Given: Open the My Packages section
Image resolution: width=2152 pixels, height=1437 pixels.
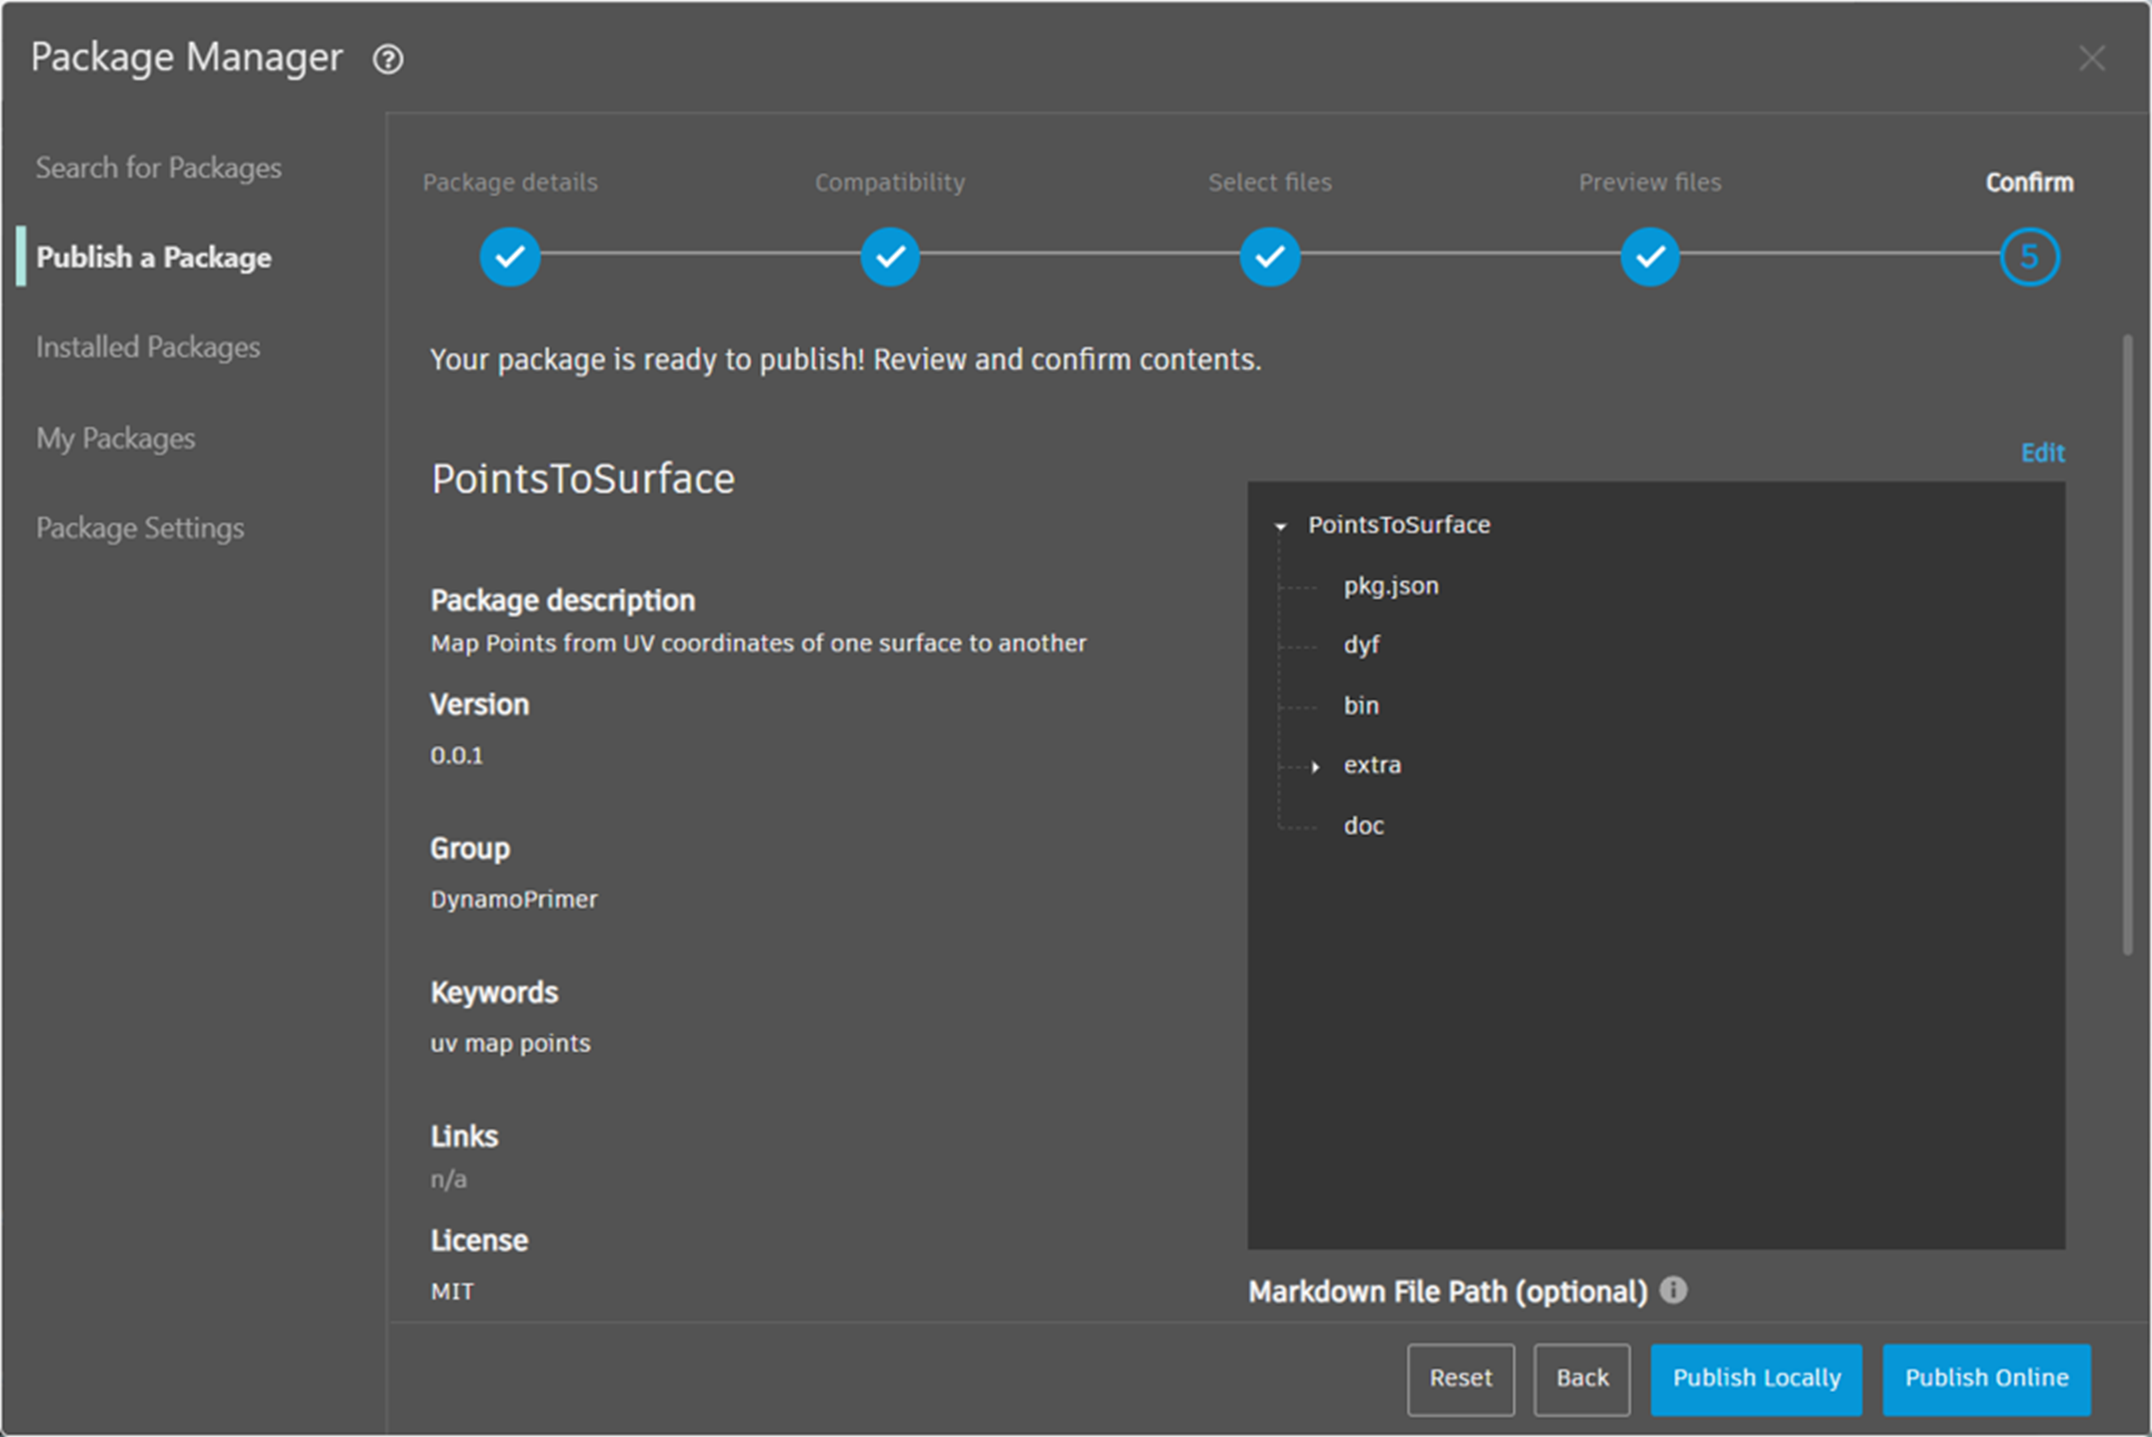Looking at the screenshot, I should point(115,438).
